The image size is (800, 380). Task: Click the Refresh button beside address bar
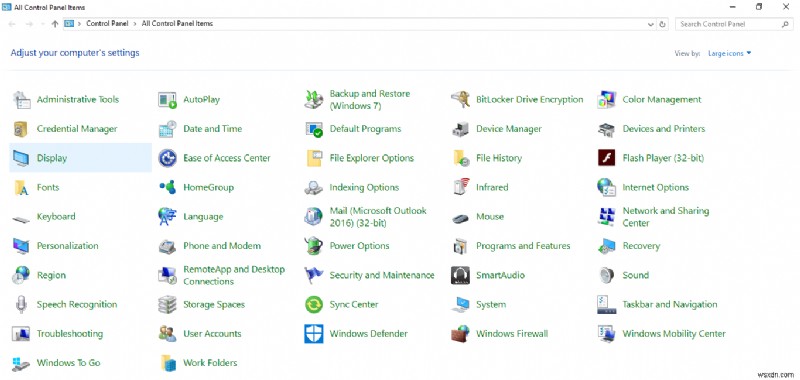[663, 24]
